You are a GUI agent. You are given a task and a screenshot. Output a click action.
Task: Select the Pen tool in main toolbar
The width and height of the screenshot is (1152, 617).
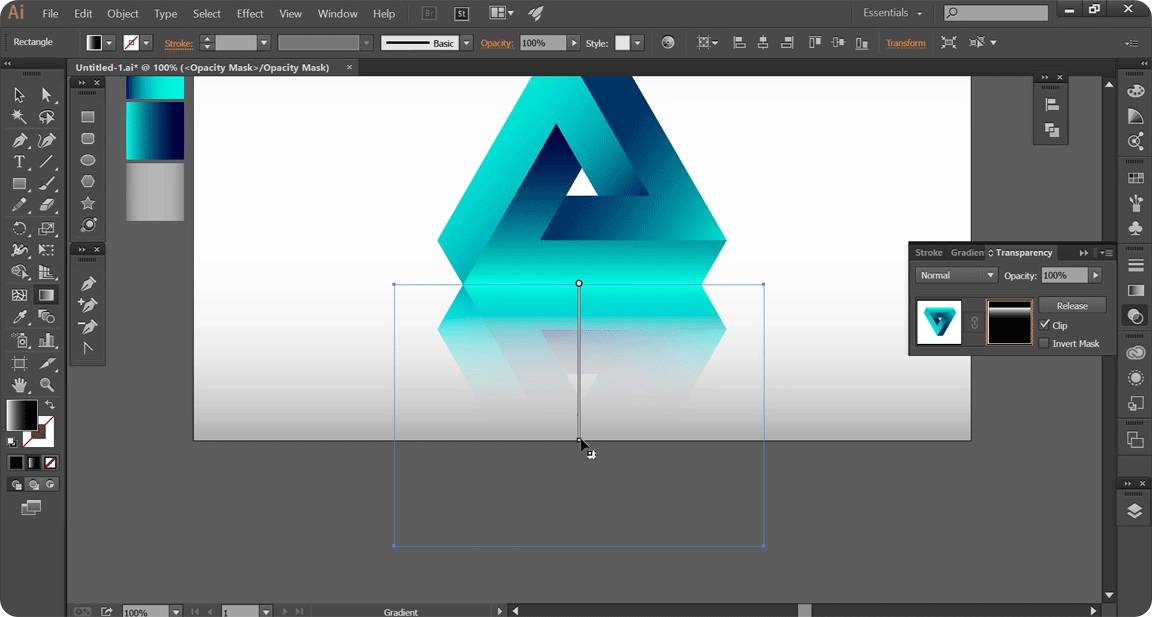click(19, 140)
